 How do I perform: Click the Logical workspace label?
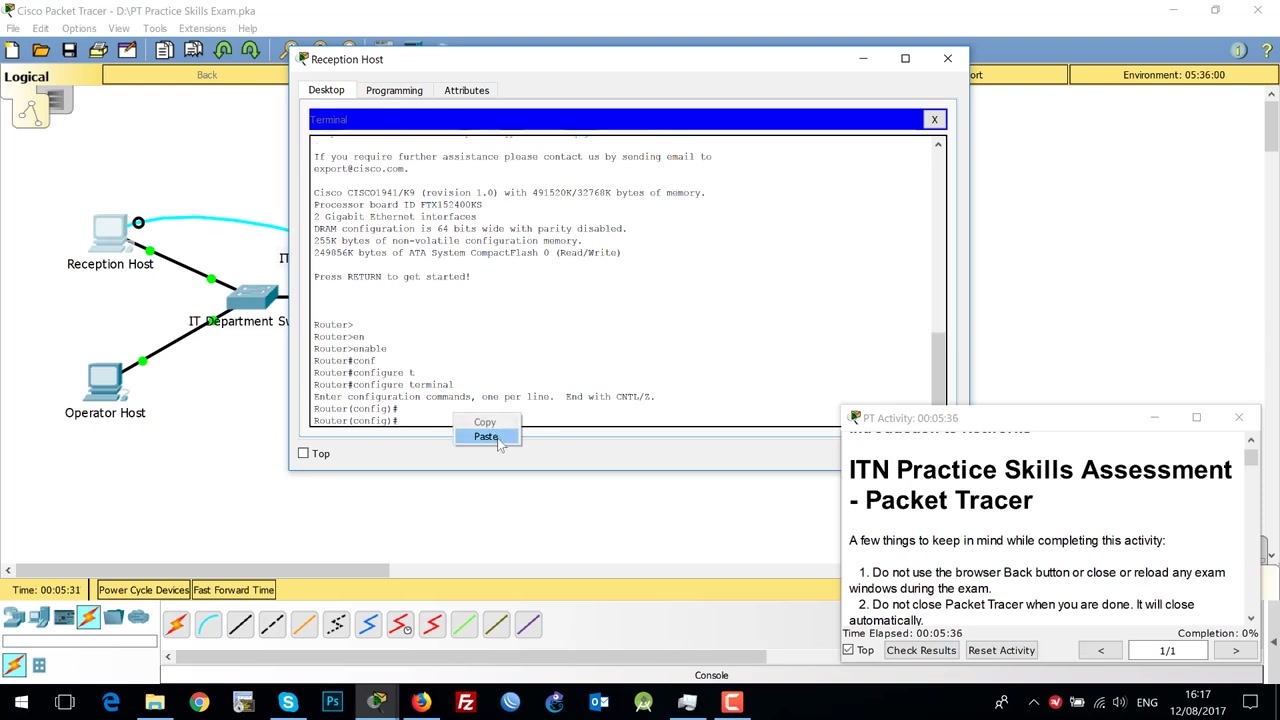(x=26, y=77)
